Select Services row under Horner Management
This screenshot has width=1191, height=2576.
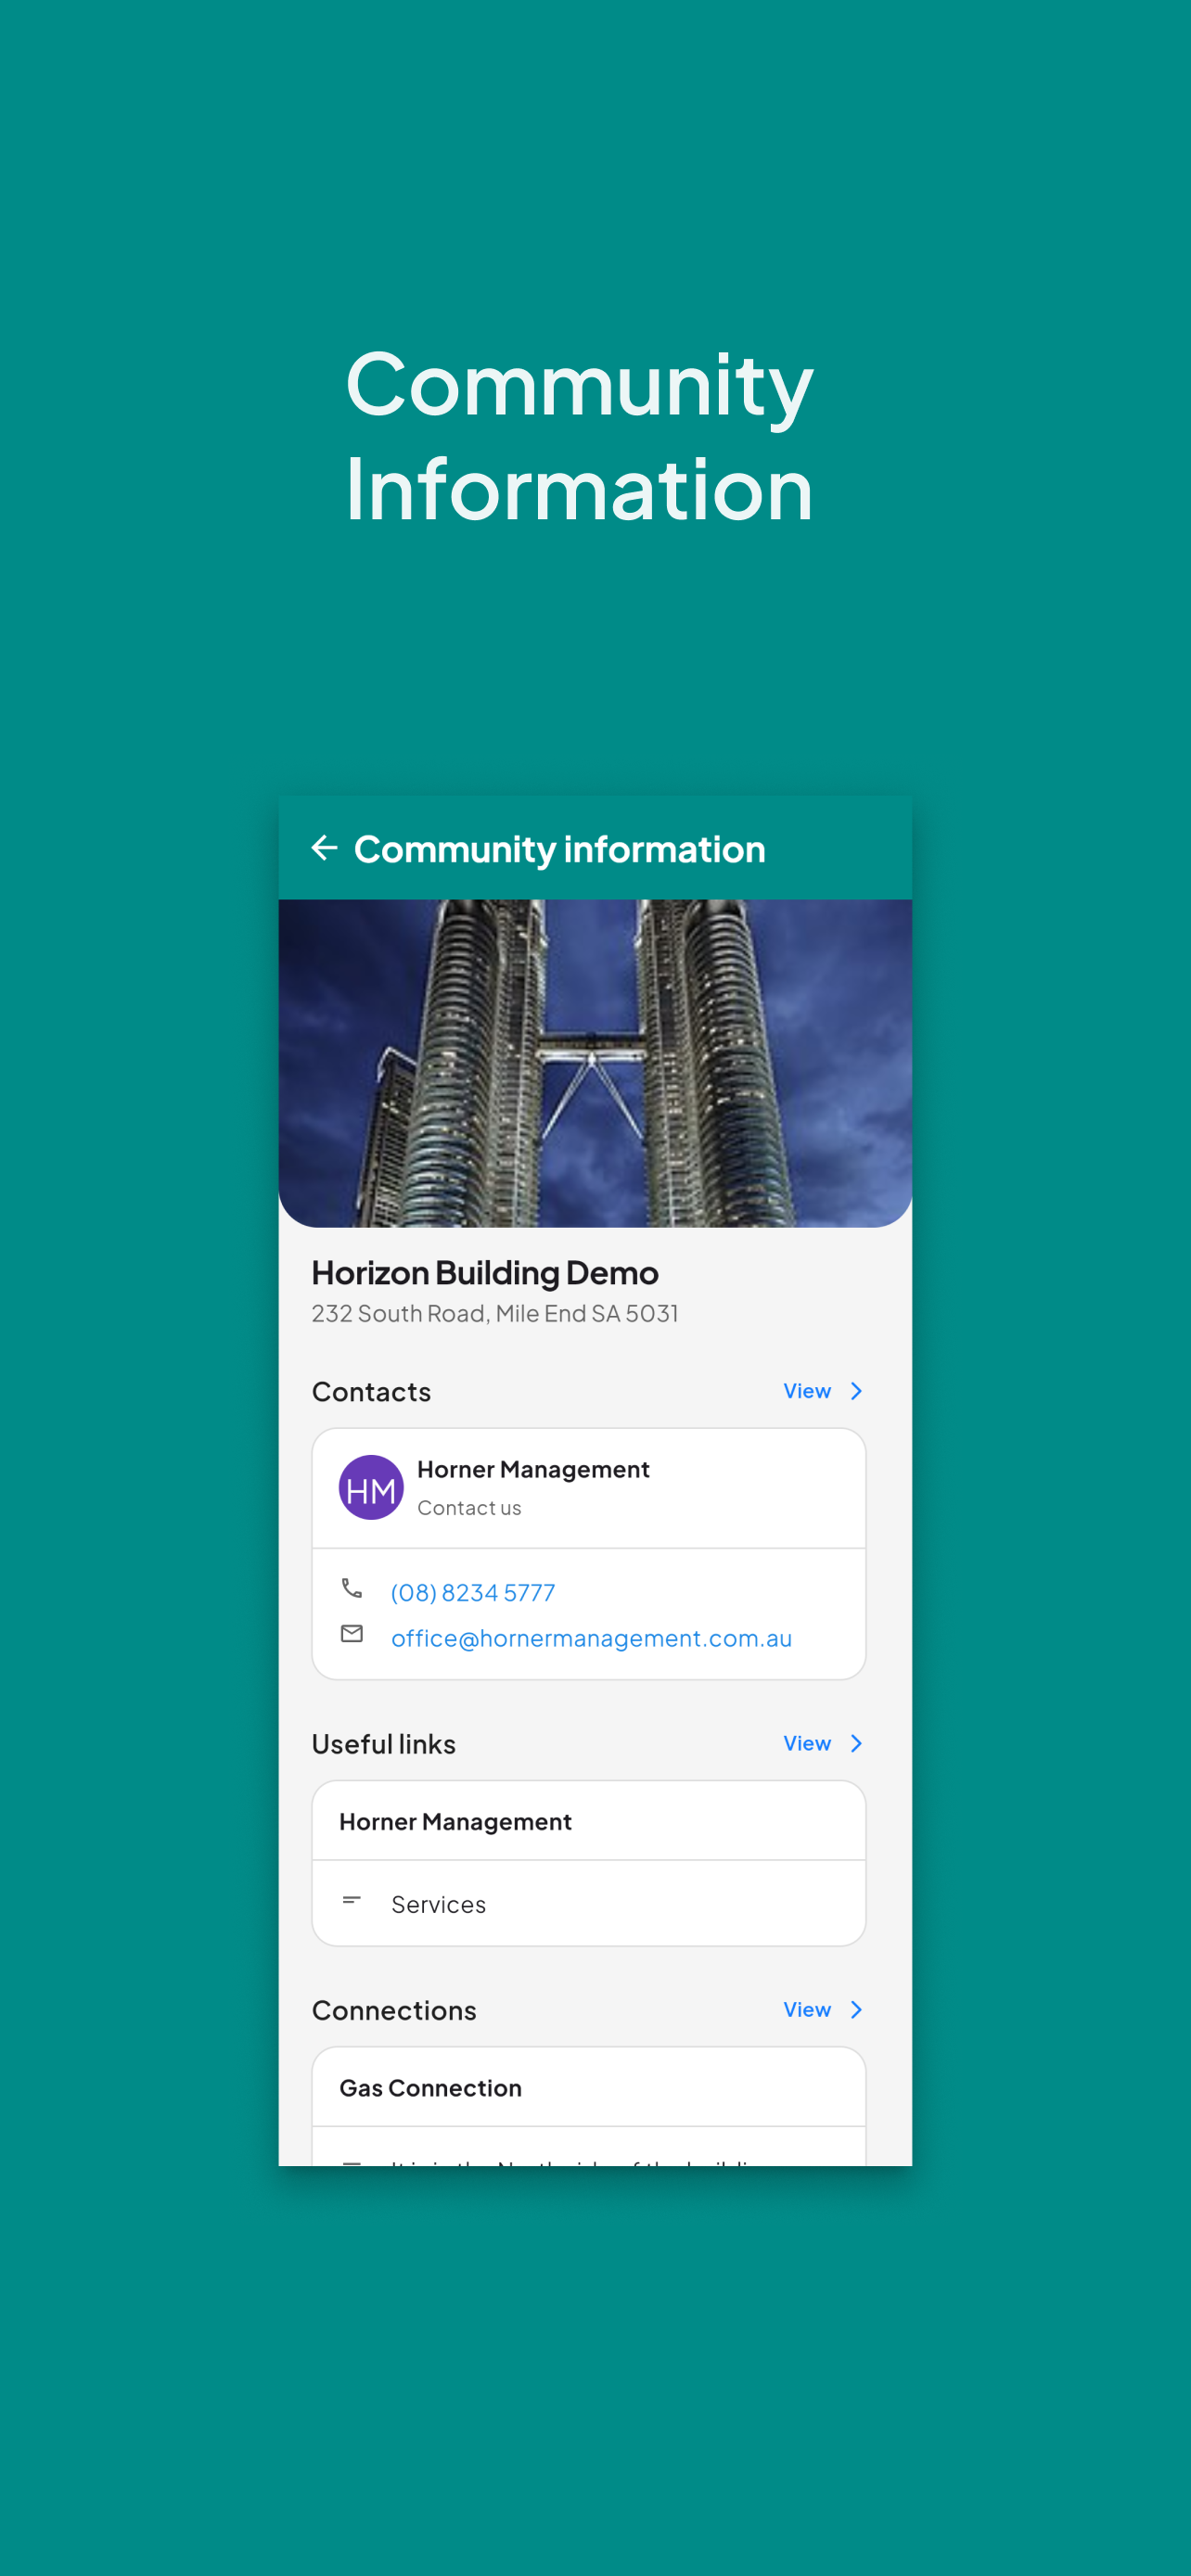point(589,1904)
